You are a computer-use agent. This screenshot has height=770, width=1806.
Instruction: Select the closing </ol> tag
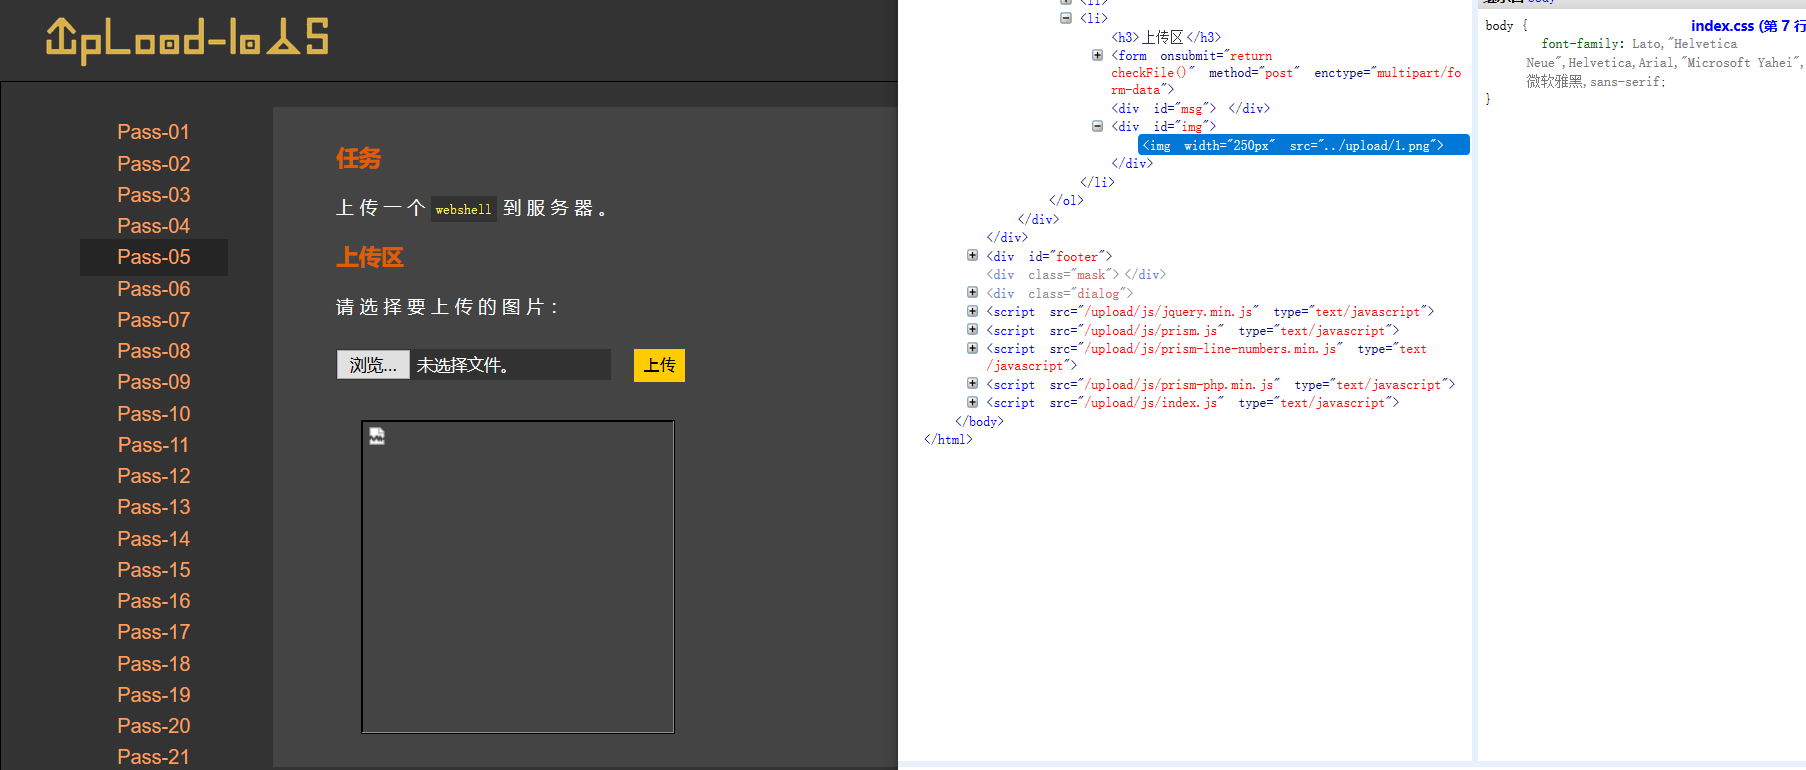click(x=1066, y=200)
